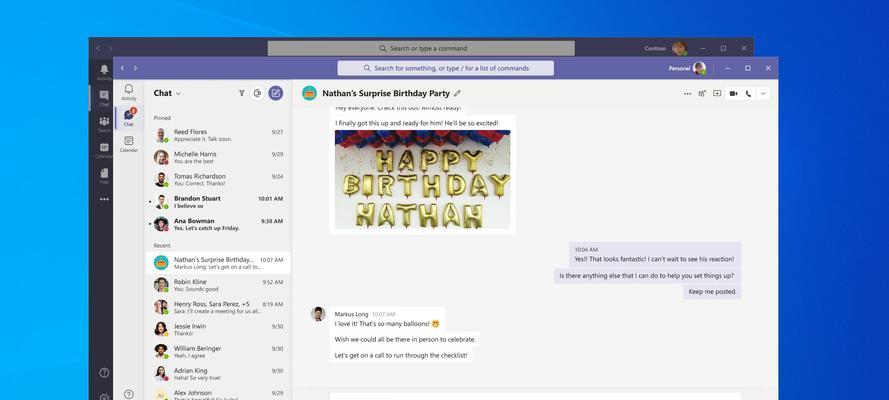Click message 'Yes!! That looks fantastic!'

(x=654, y=259)
